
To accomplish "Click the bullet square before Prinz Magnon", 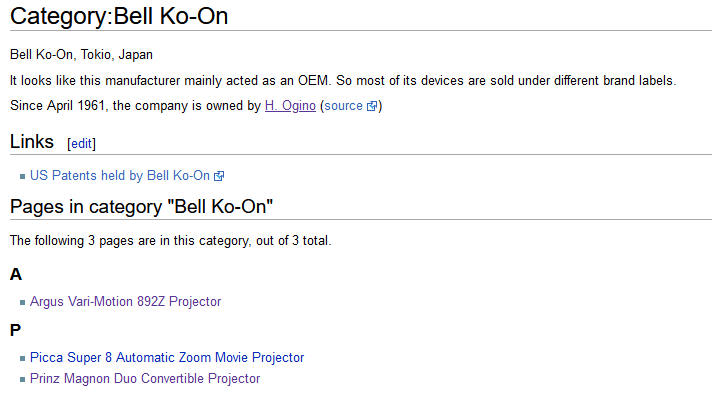I will pos(23,379).
